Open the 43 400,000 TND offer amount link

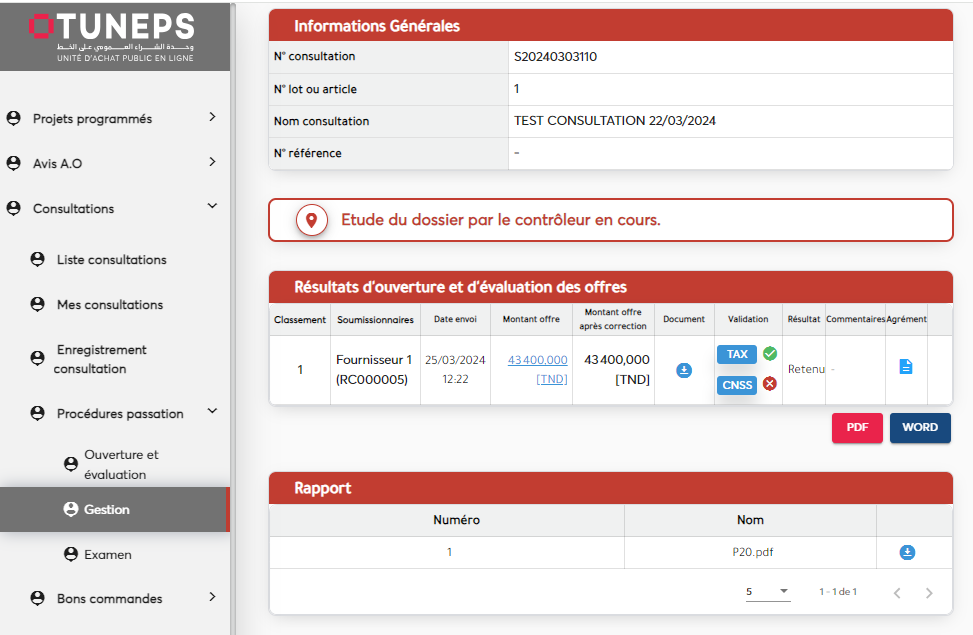tap(537, 360)
